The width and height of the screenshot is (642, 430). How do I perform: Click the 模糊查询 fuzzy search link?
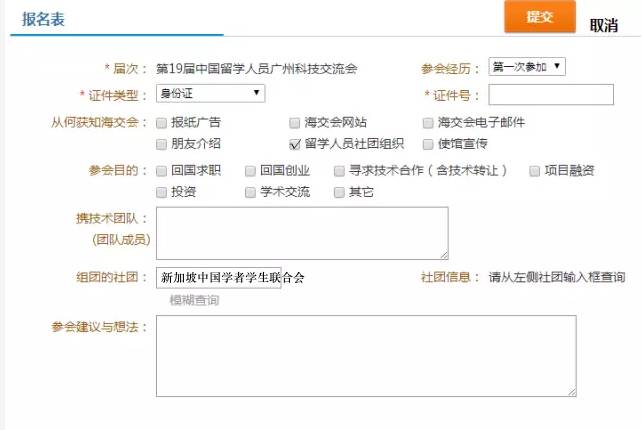[x=194, y=300]
